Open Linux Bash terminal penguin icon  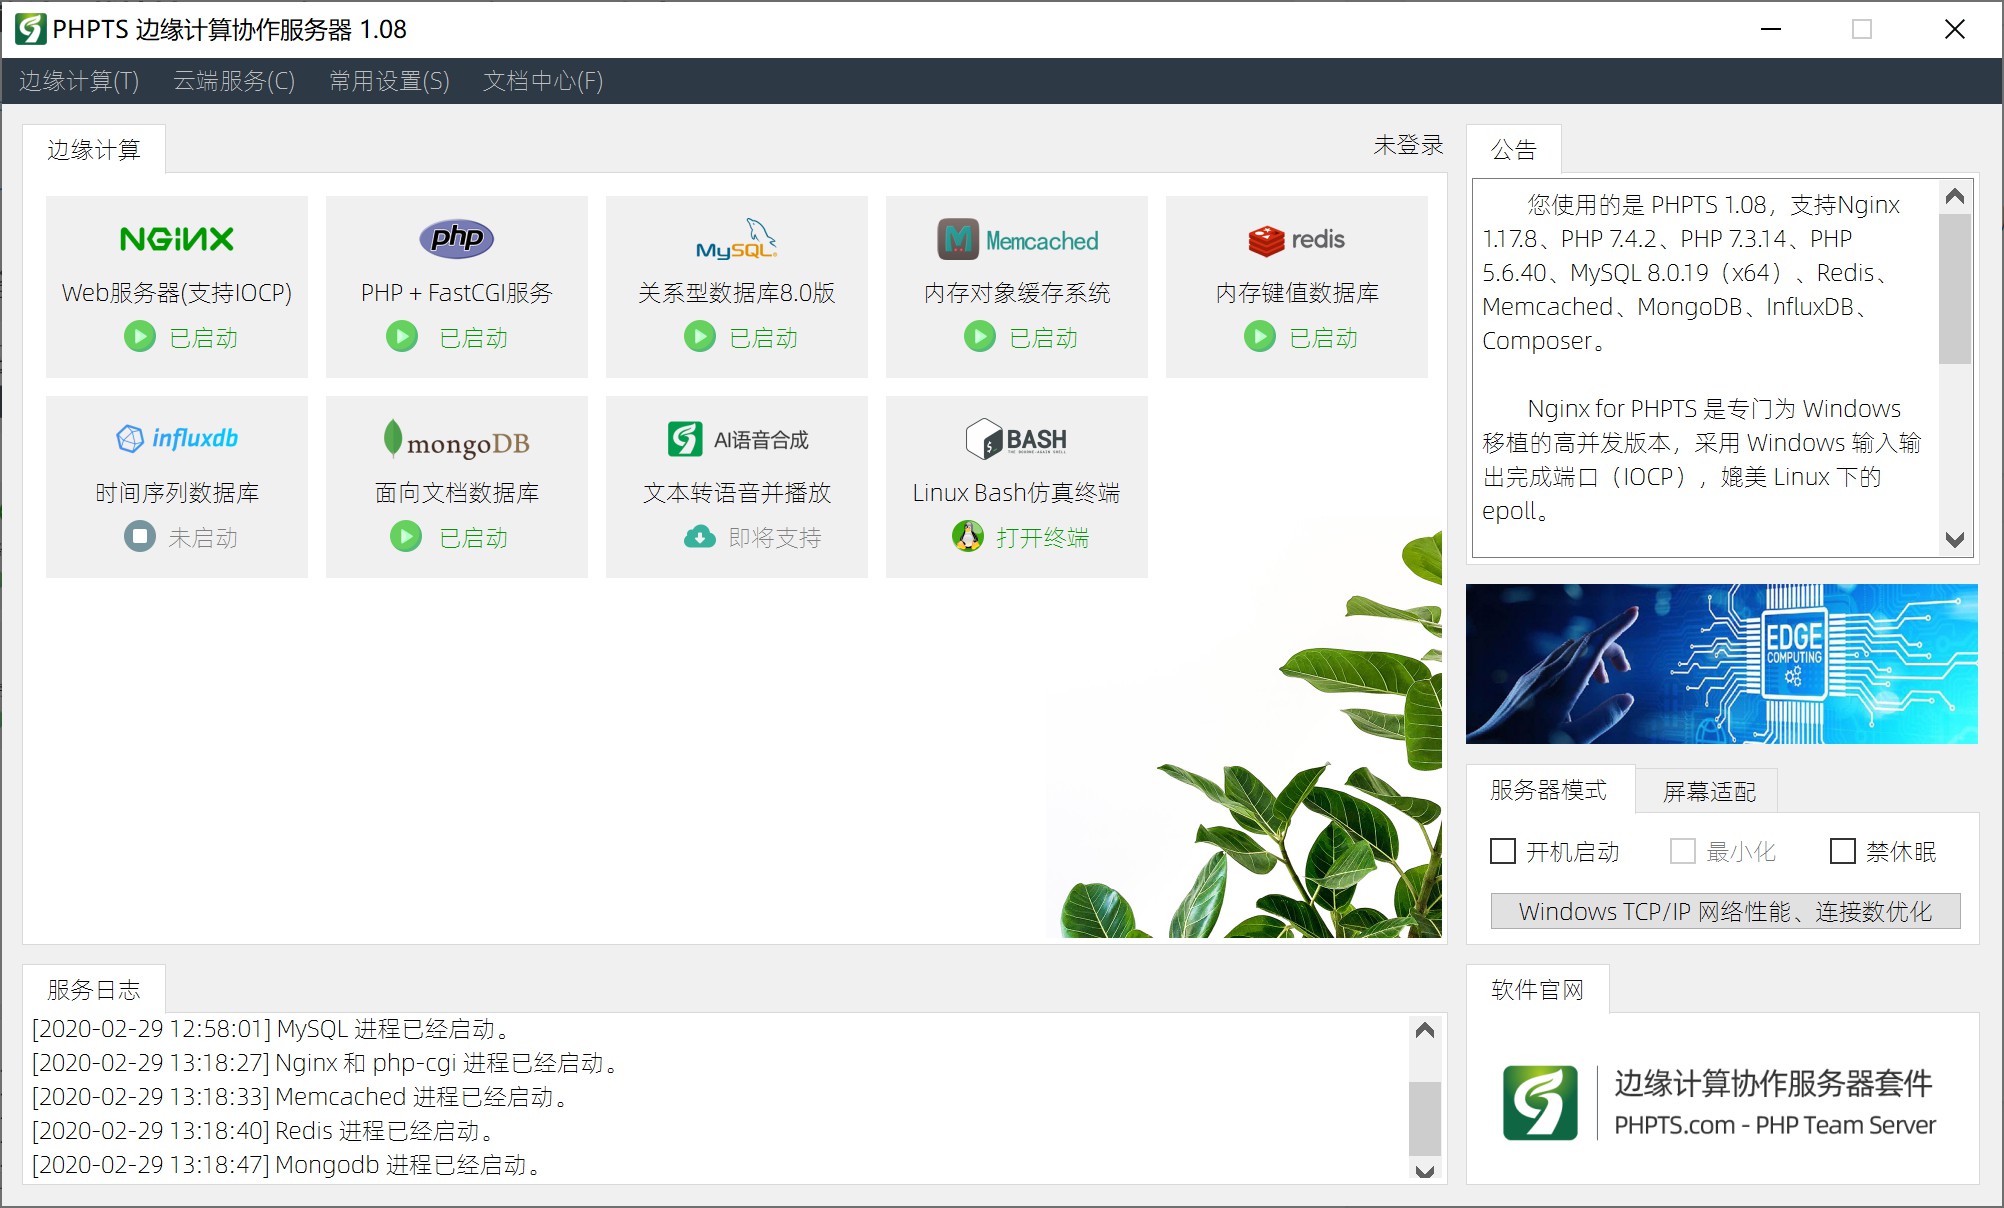tap(968, 537)
